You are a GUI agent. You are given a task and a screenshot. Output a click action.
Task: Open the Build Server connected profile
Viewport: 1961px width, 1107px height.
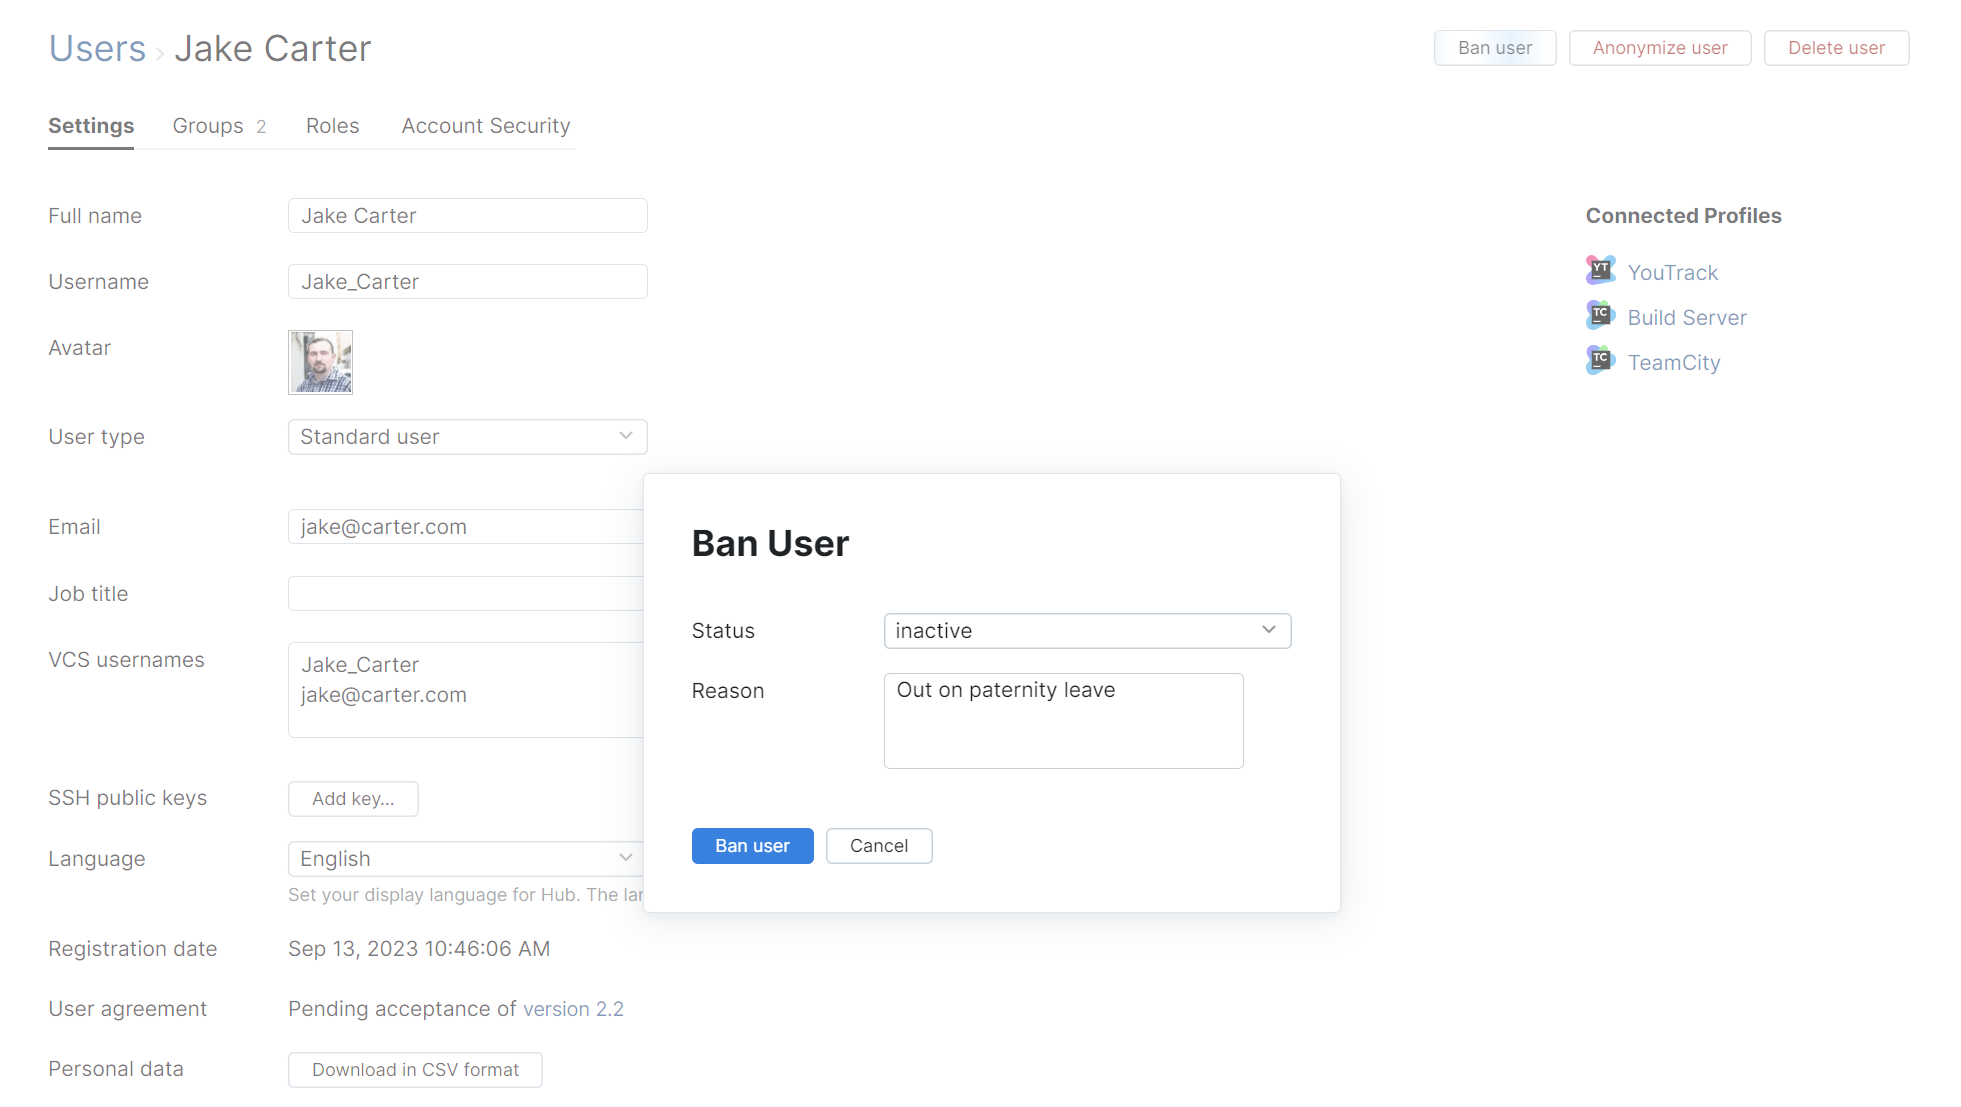[1686, 317]
